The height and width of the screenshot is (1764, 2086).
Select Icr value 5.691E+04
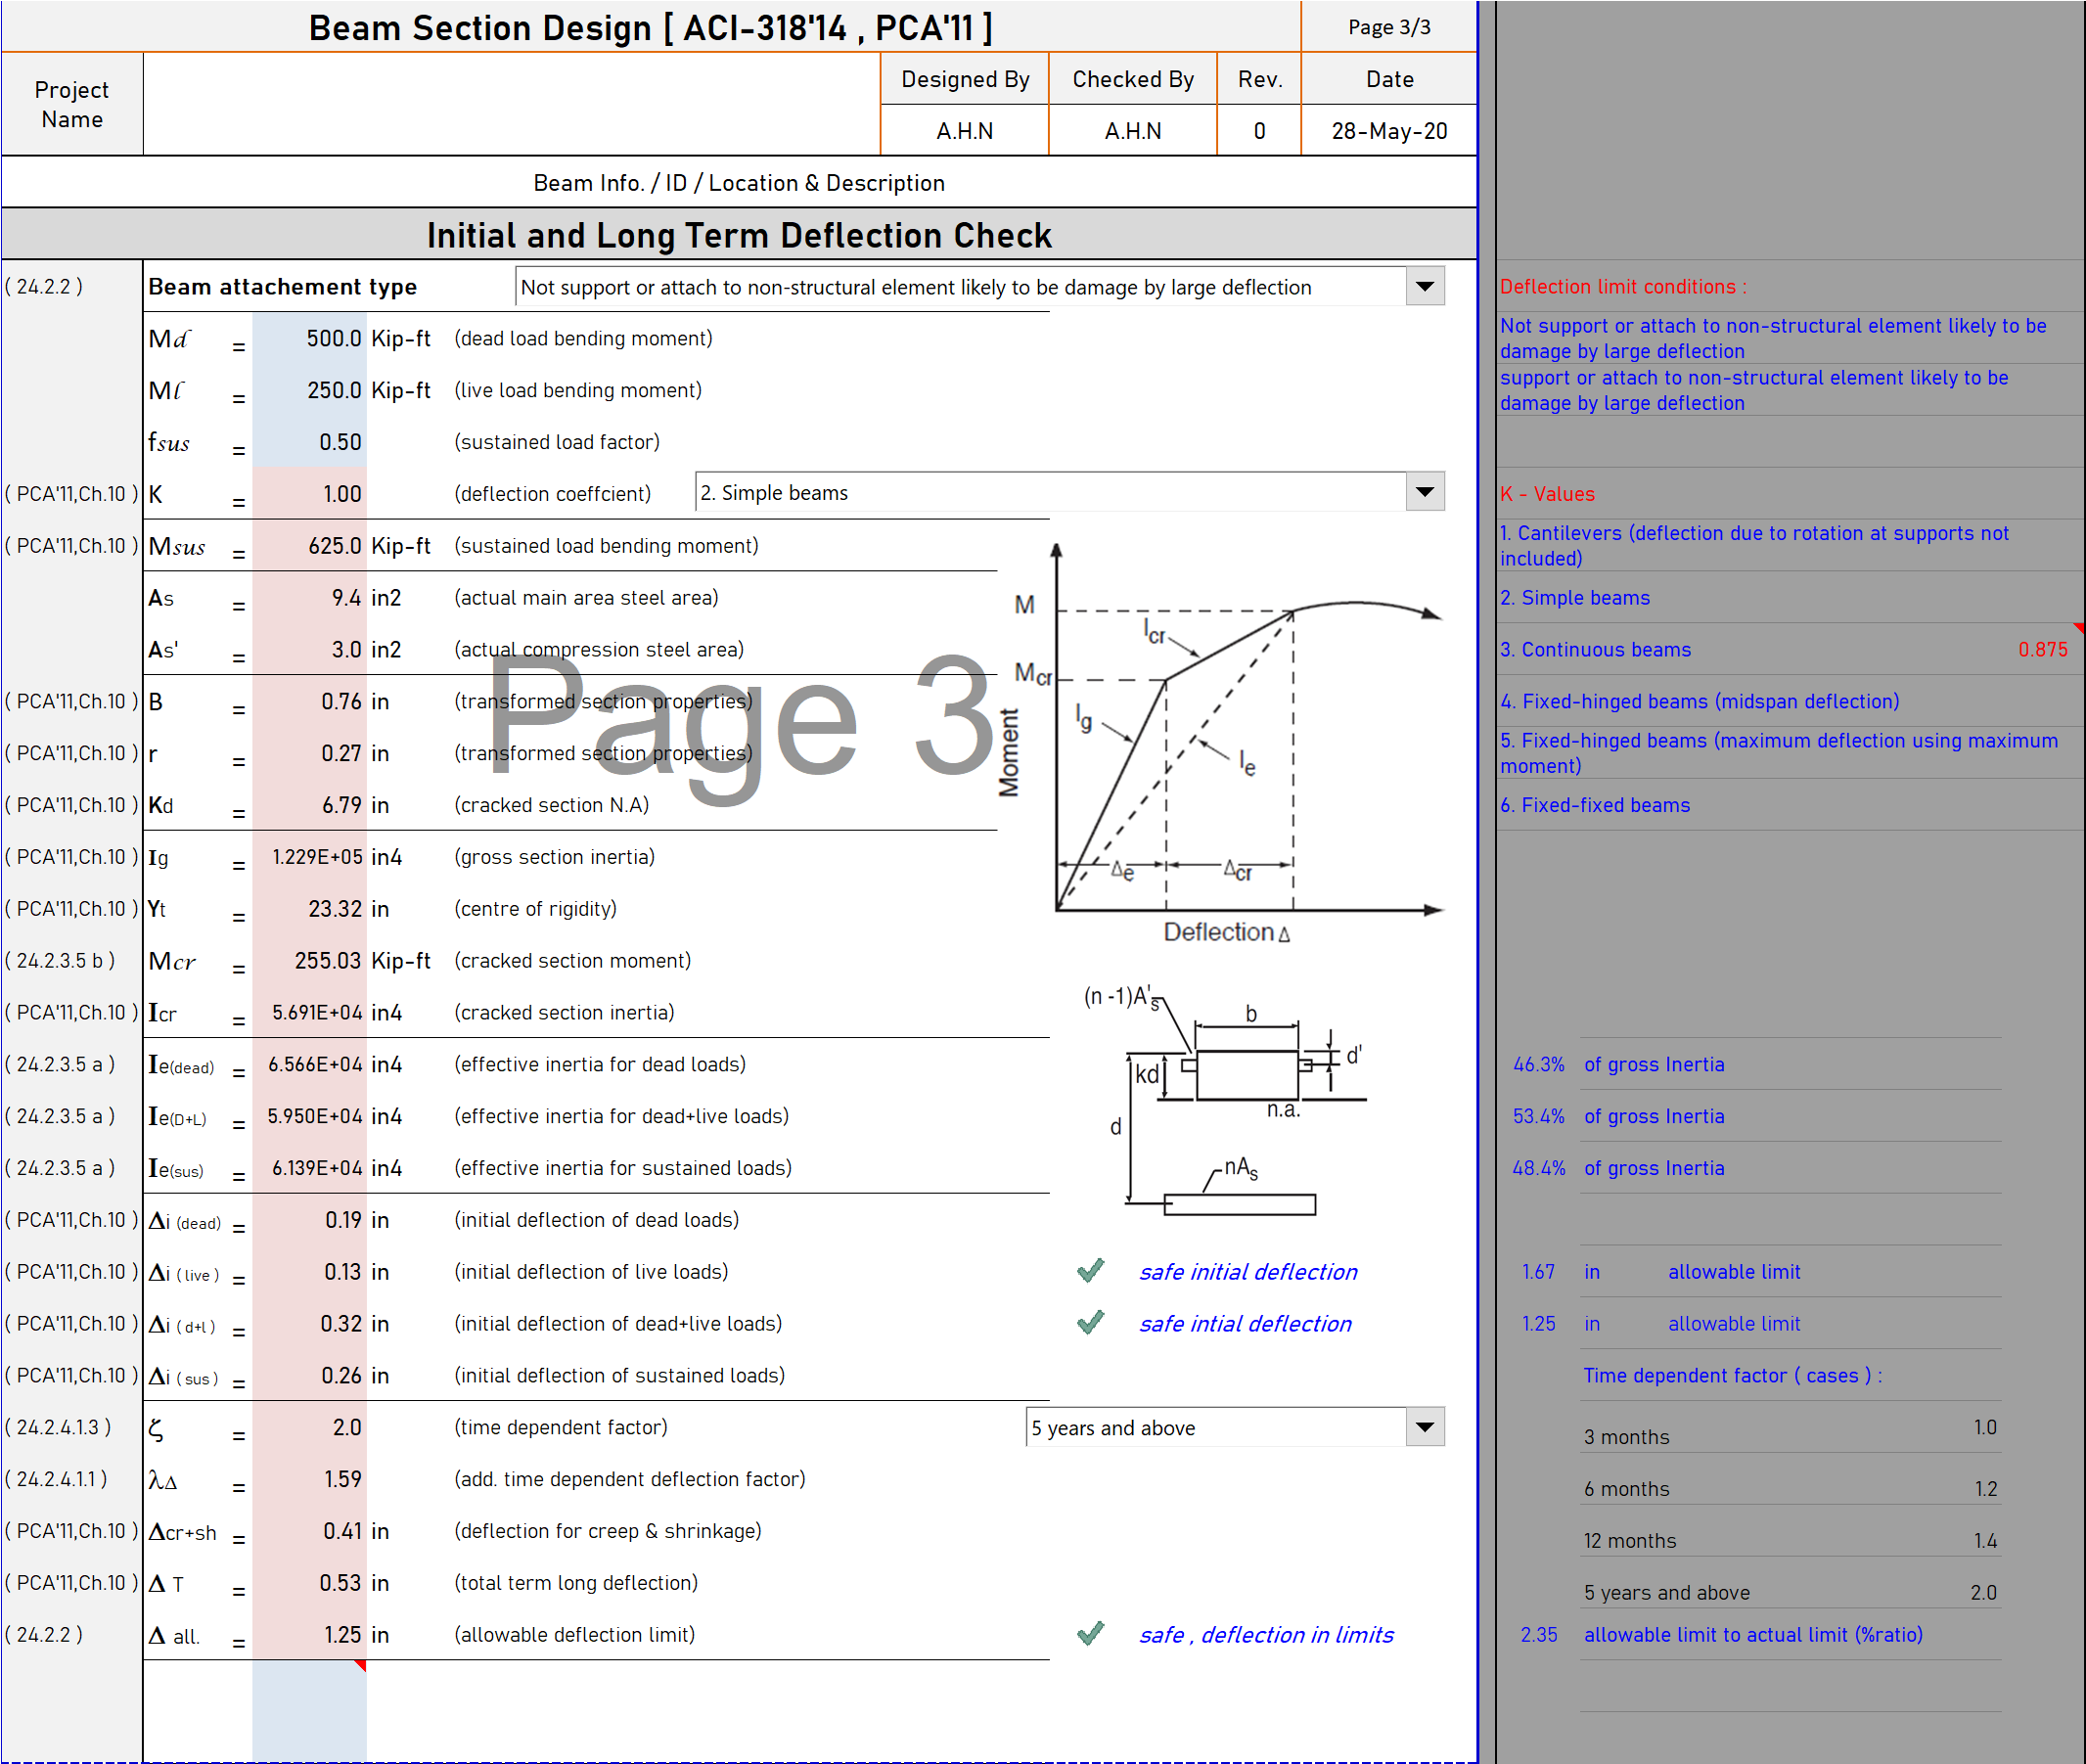pos(309,1013)
